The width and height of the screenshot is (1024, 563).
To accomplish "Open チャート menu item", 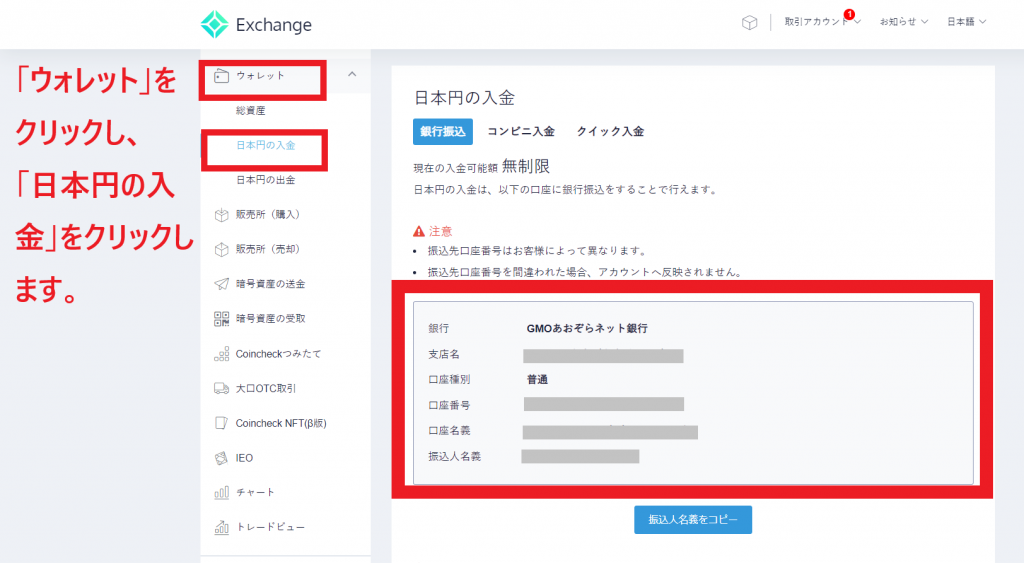I will coord(255,492).
